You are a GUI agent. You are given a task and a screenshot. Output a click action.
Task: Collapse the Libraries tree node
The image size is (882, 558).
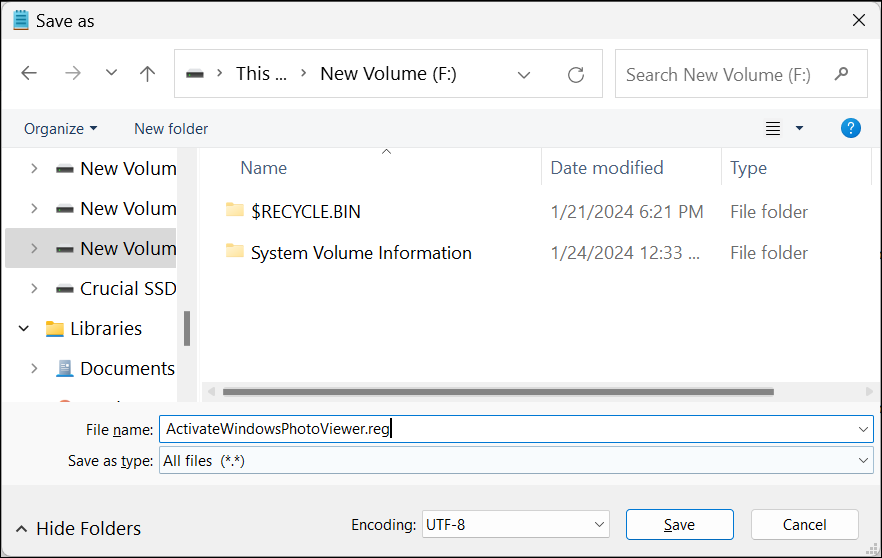pyautogui.click(x=24, y=328)
